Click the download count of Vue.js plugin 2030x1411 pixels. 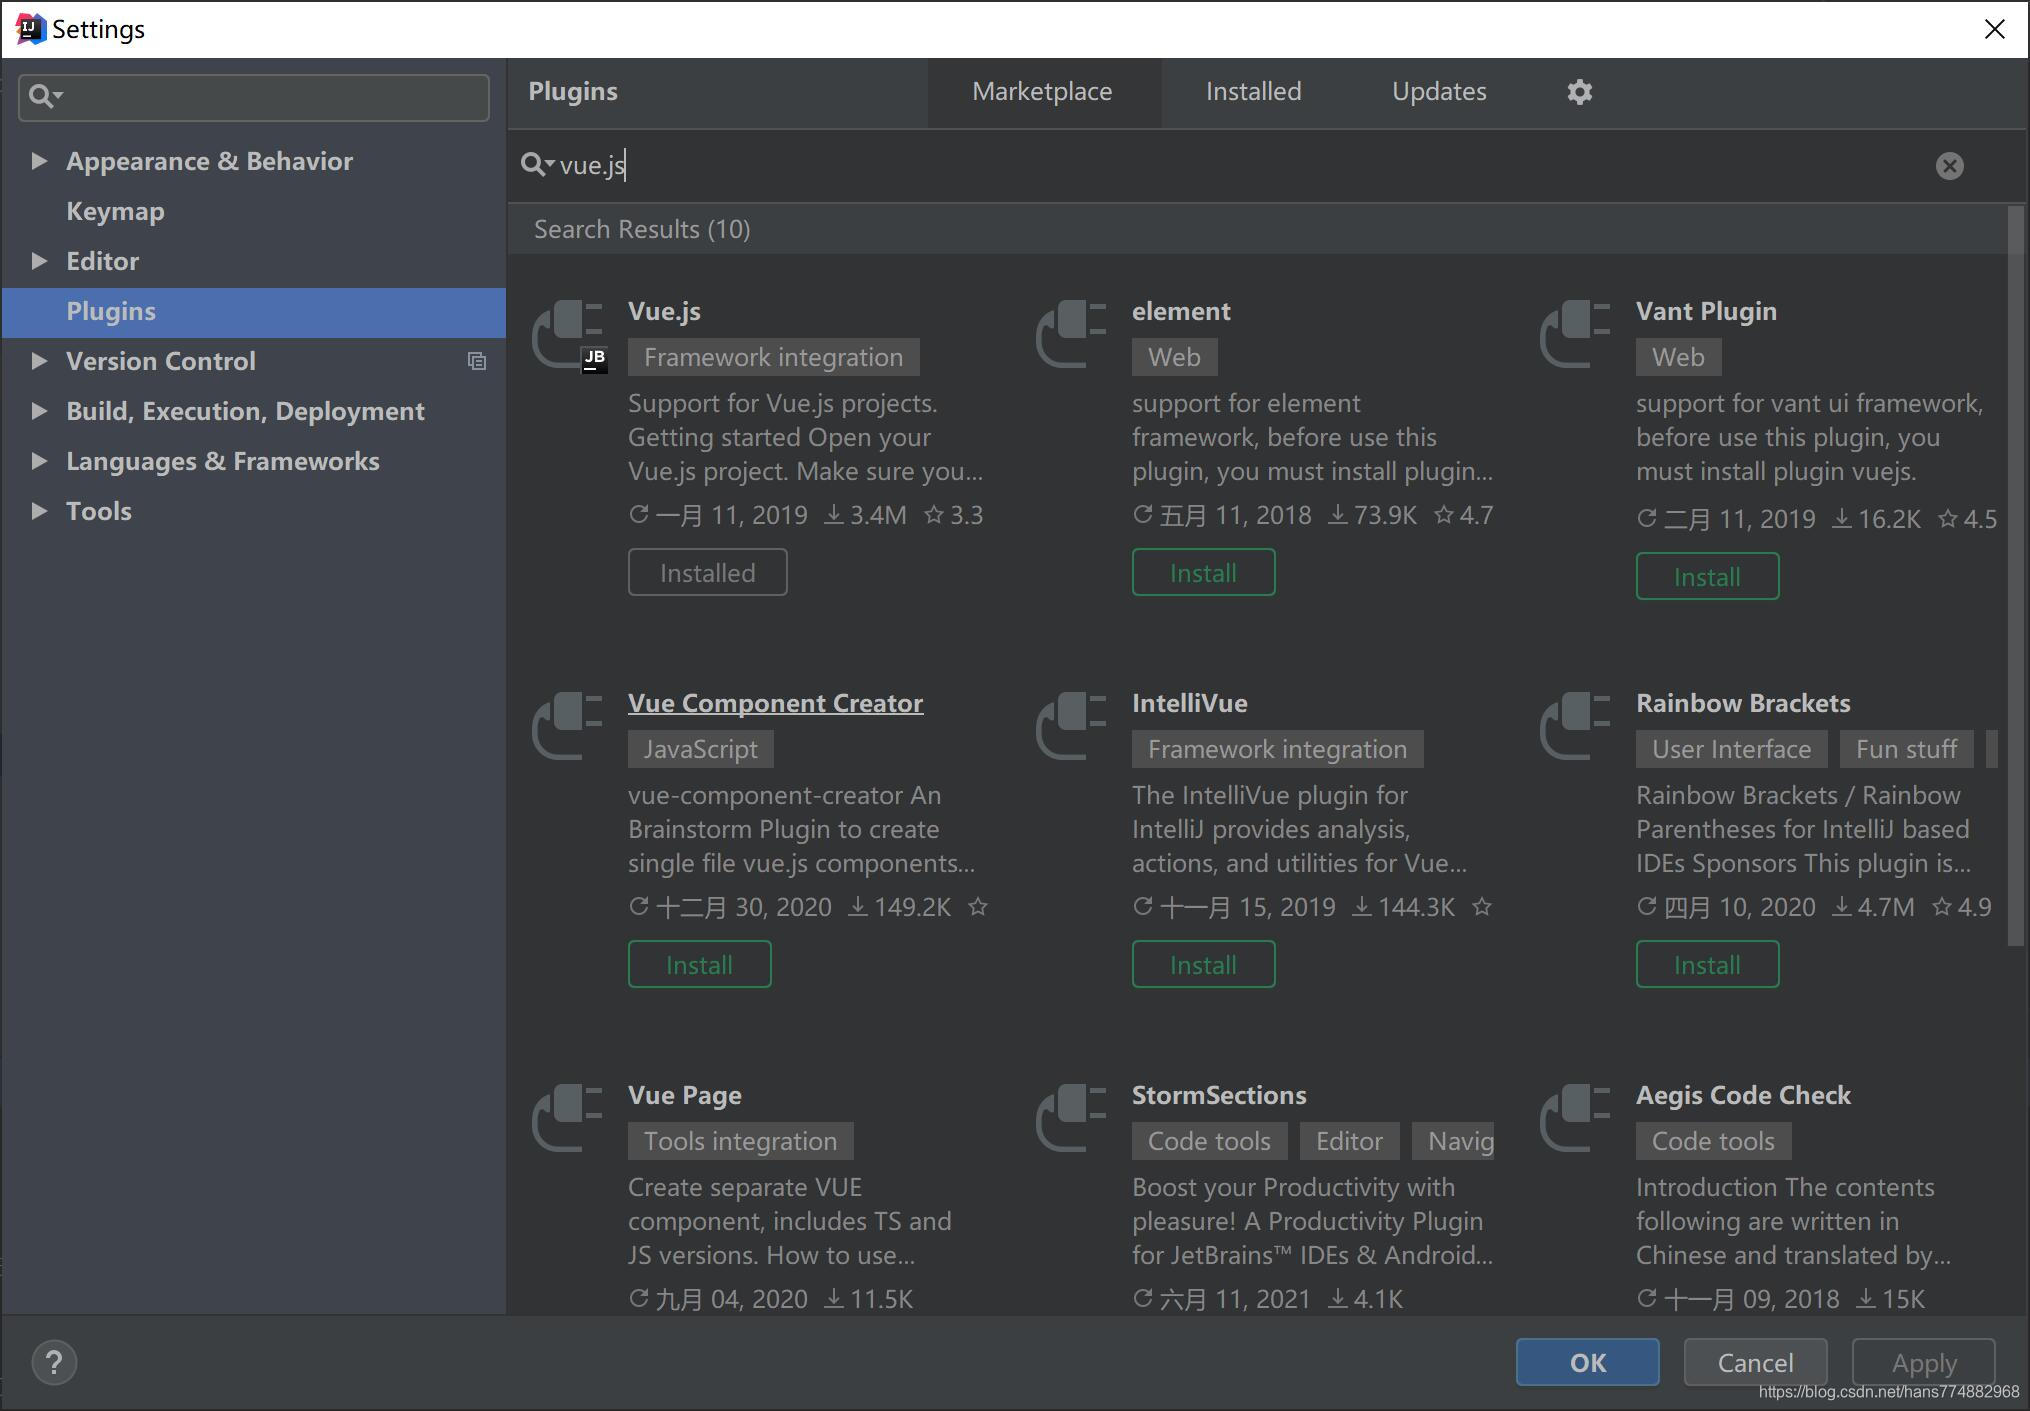point(866,515)
